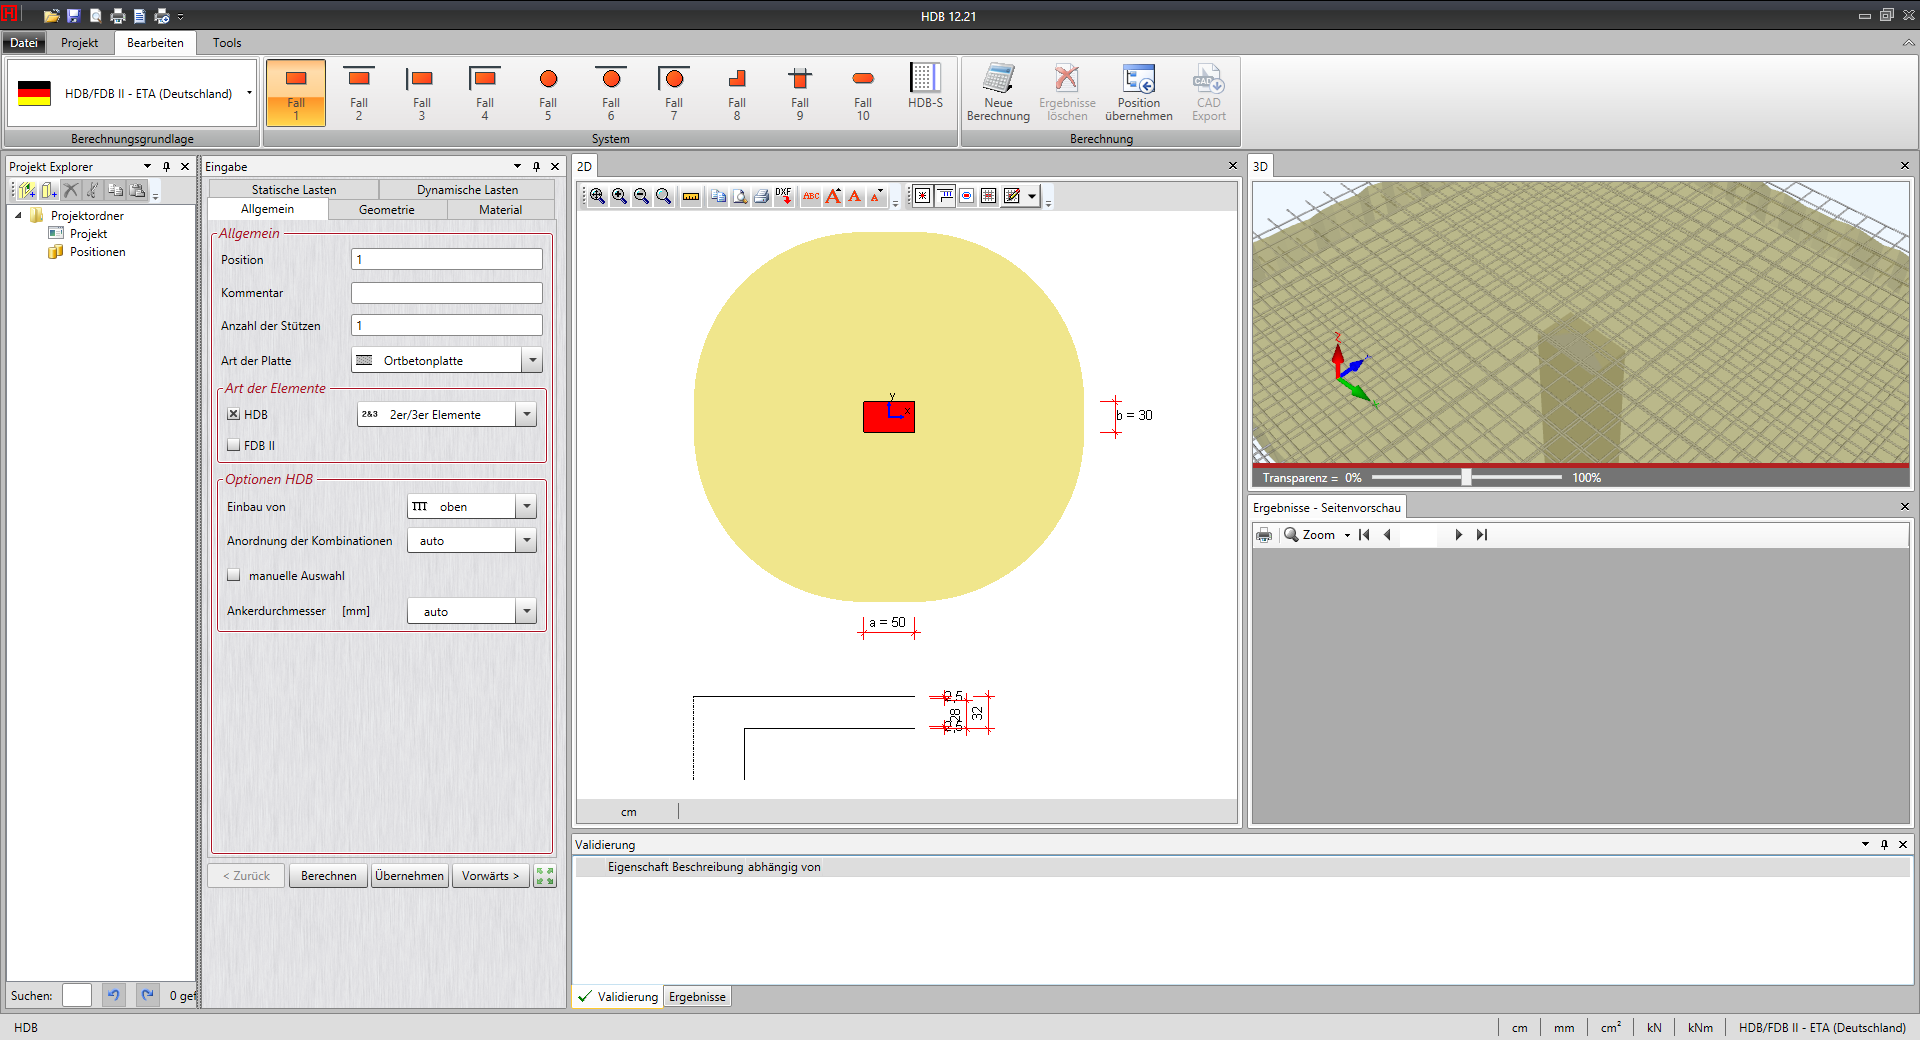Click Position übernehmen in ribbon

point(1139,93)
